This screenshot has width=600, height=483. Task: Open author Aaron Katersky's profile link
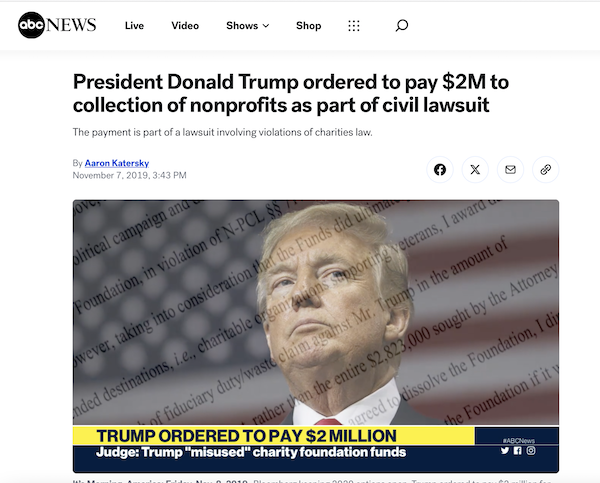pyautogui.click(x=117, y=163)
